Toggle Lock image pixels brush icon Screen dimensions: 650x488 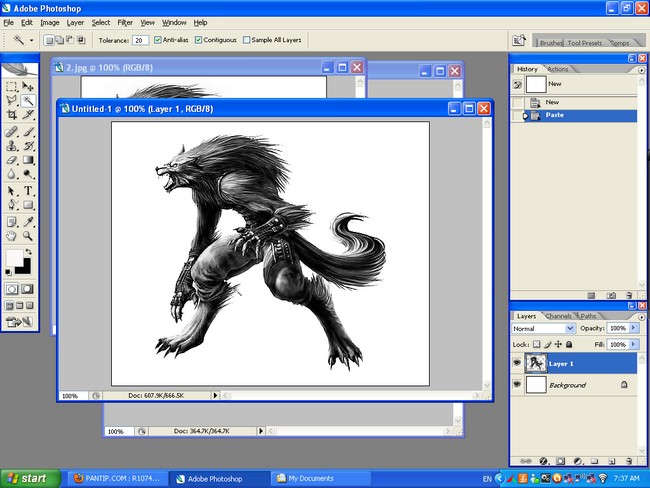[548, 344]
